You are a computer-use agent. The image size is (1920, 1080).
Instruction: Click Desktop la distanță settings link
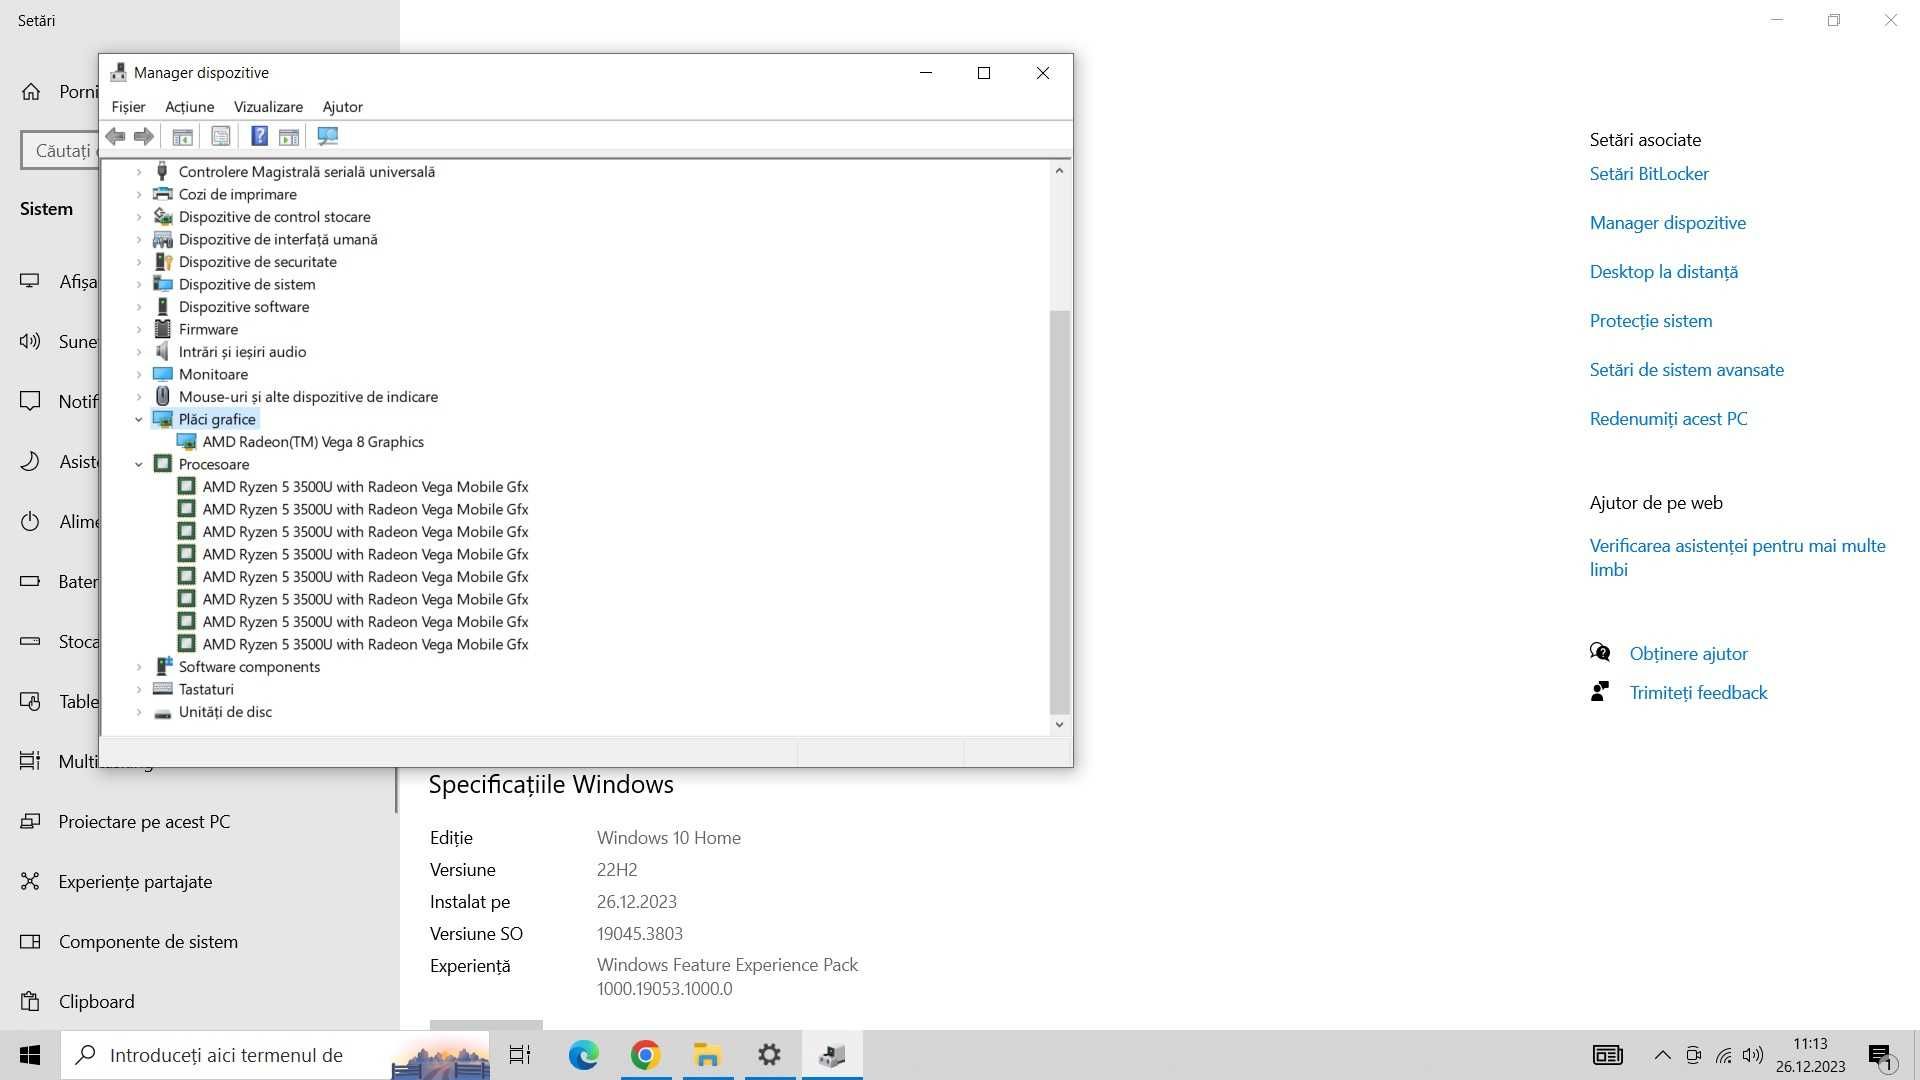click(x=1663, y=270)
